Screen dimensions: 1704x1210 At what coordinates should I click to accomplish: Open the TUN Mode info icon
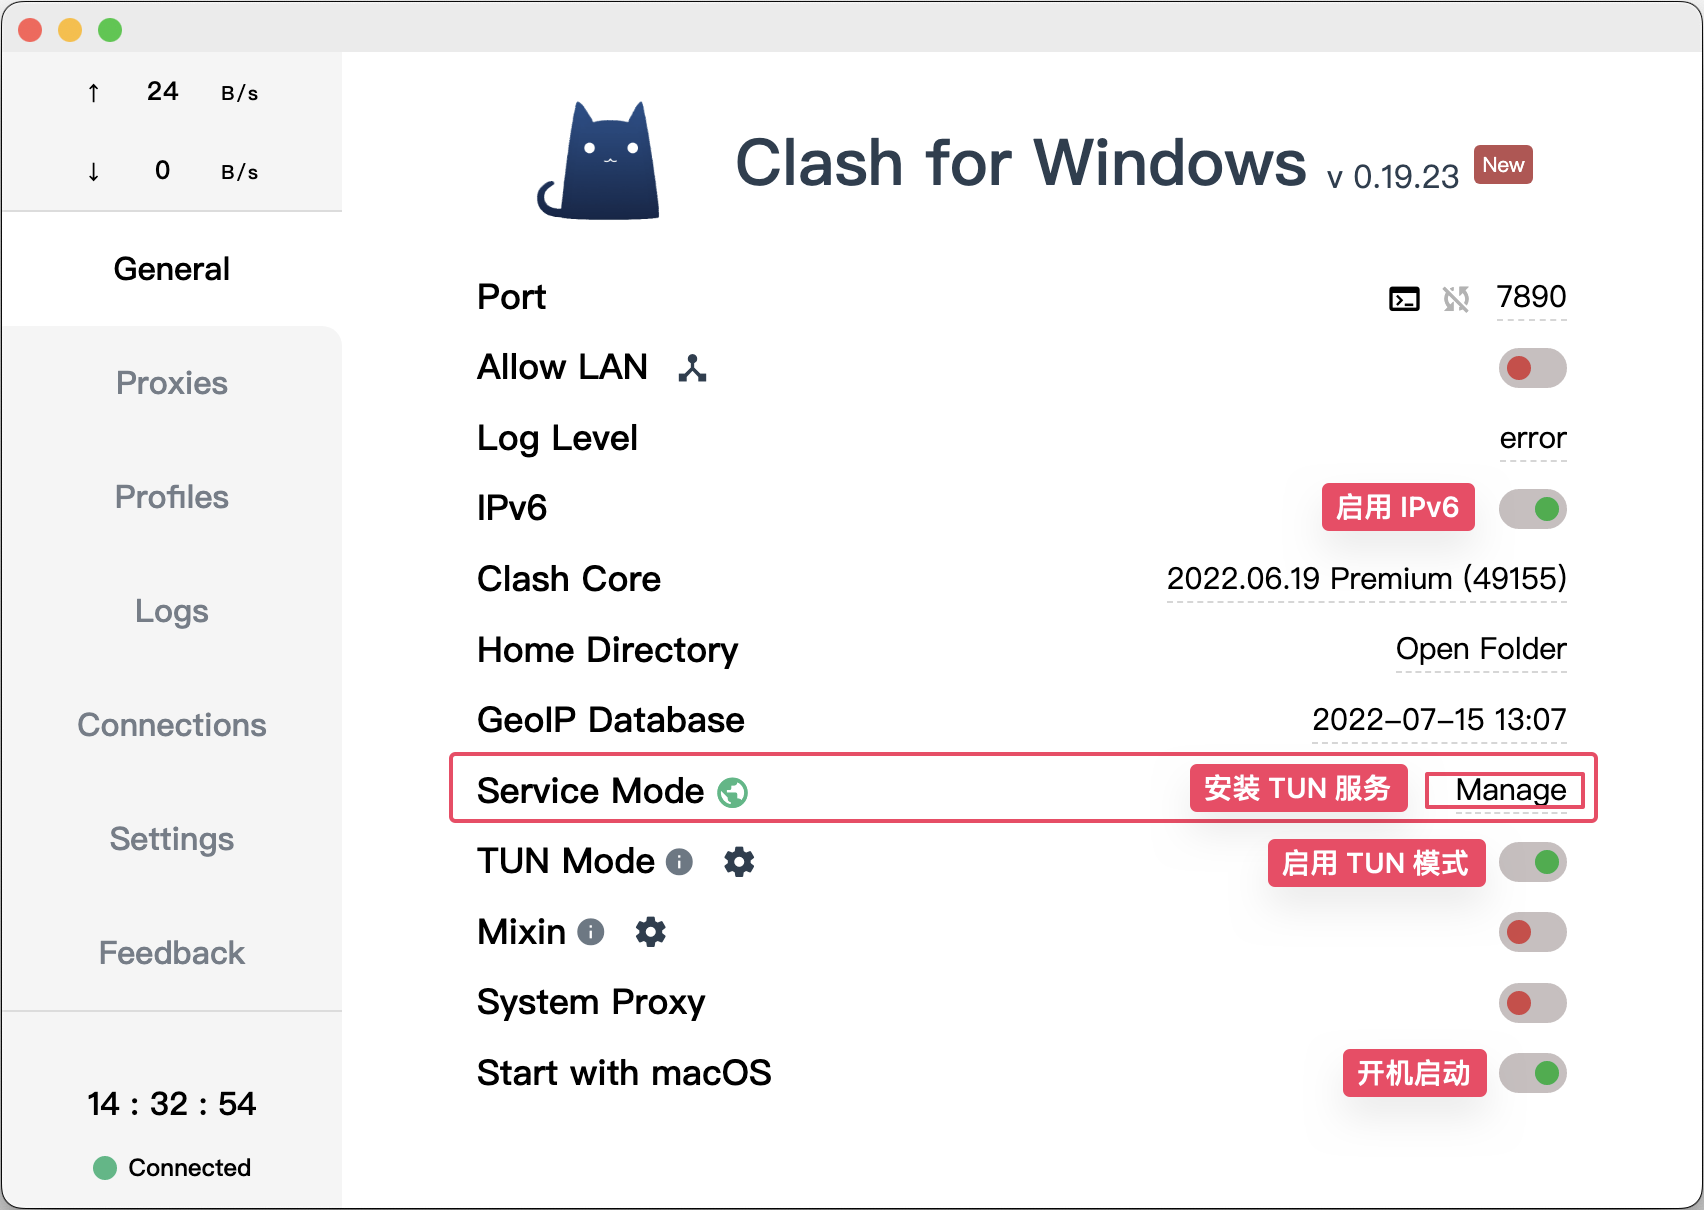pos(679,862)
